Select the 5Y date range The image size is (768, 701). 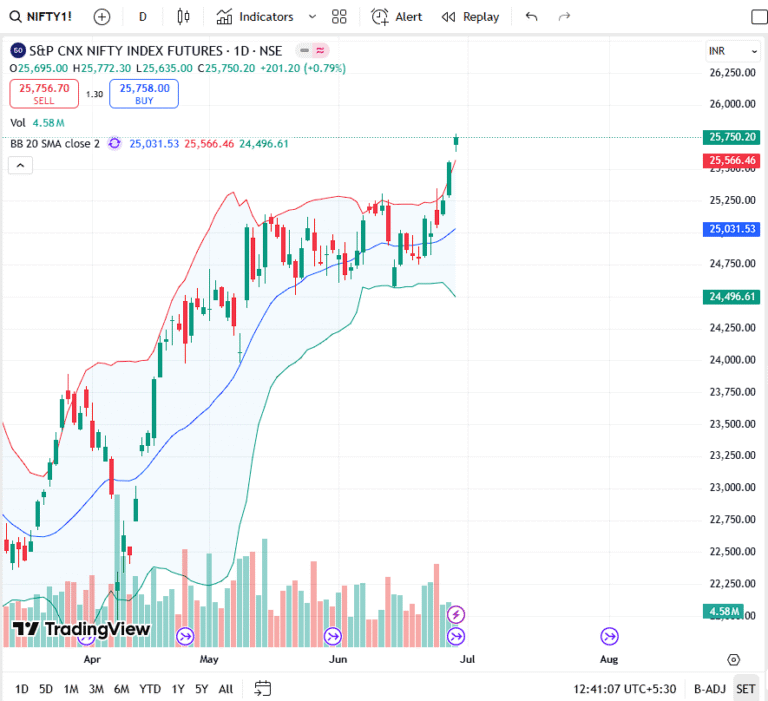pyautogui.click(x=201, y=689)
